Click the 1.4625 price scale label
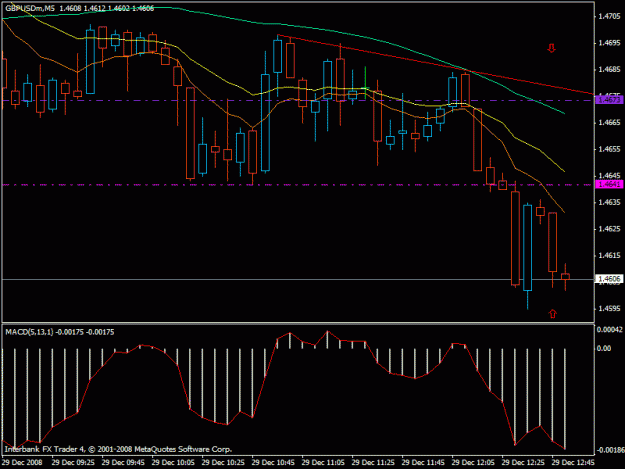This screenshot has height=469, width=625. [x=609, y=229]
